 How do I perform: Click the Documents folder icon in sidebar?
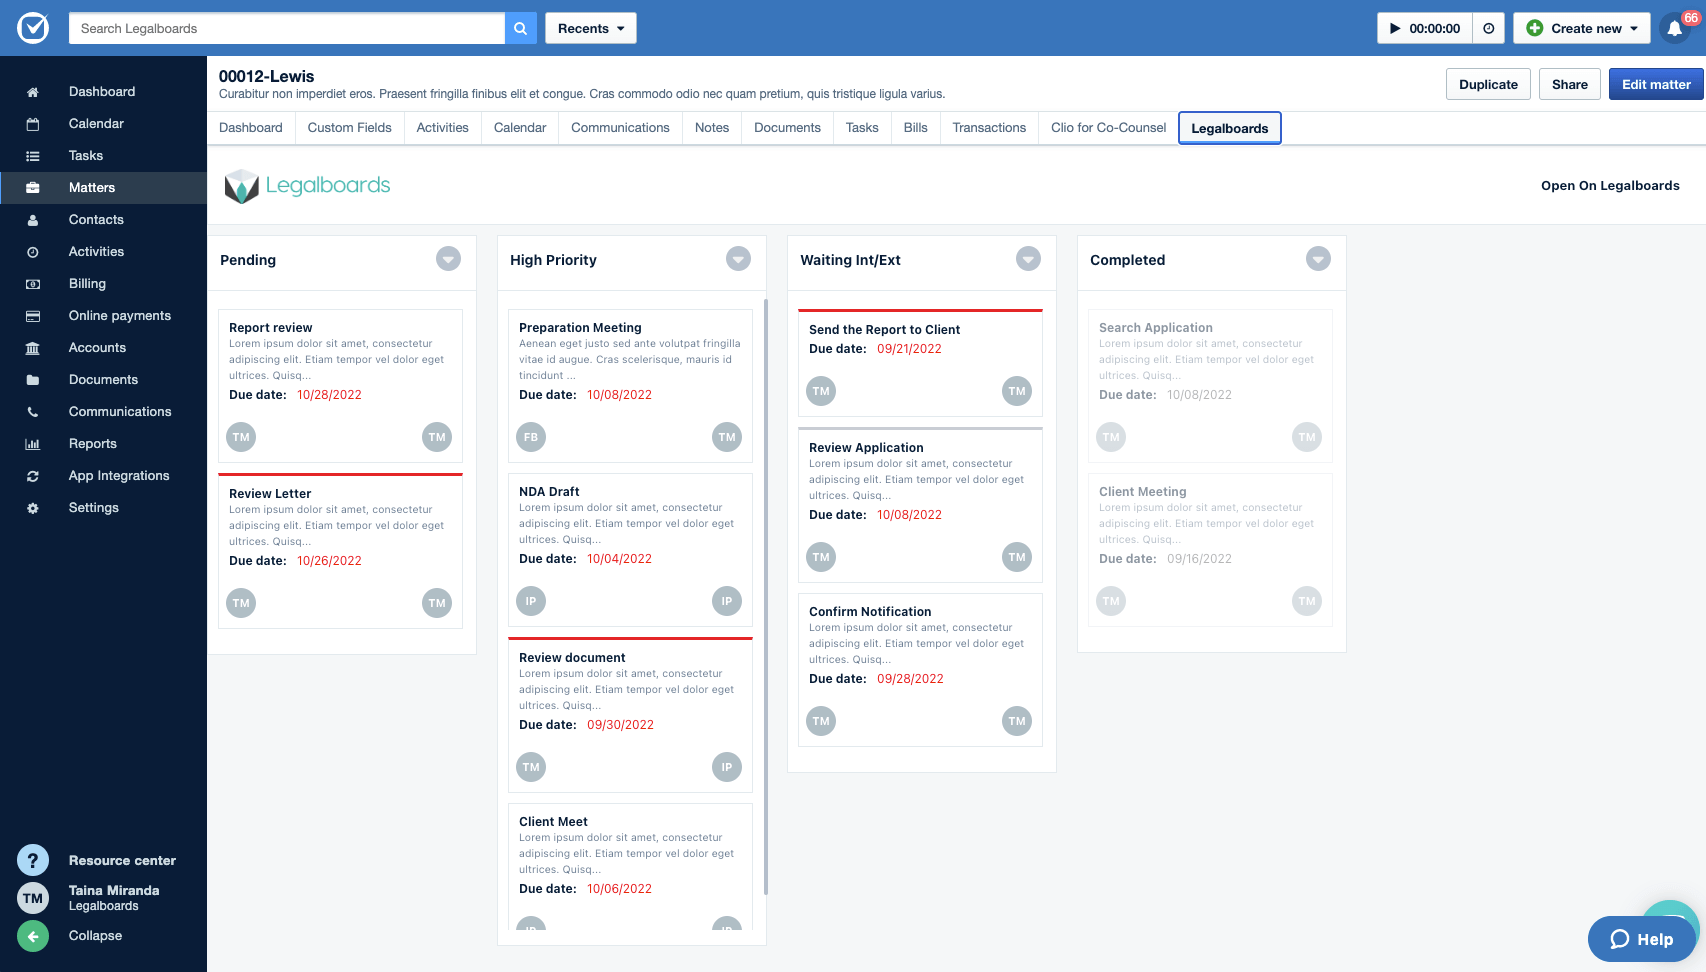pos(33,380)
